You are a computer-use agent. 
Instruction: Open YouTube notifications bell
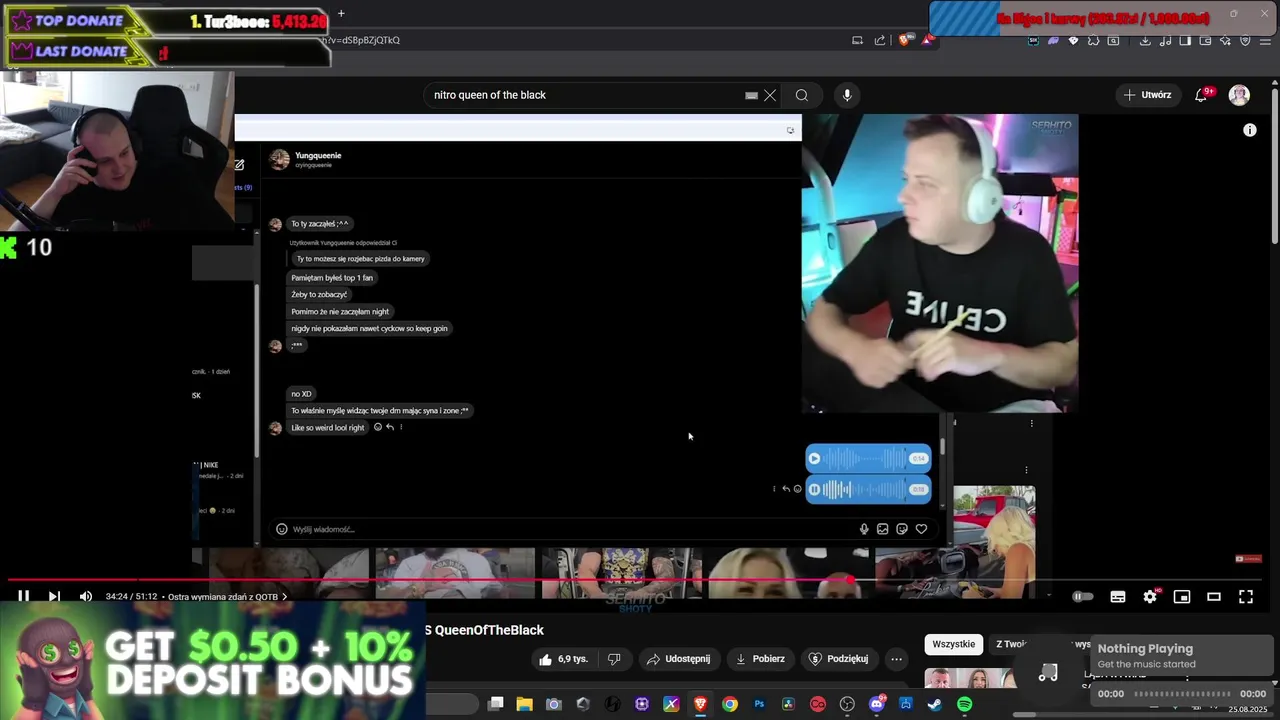[1201, 95]
